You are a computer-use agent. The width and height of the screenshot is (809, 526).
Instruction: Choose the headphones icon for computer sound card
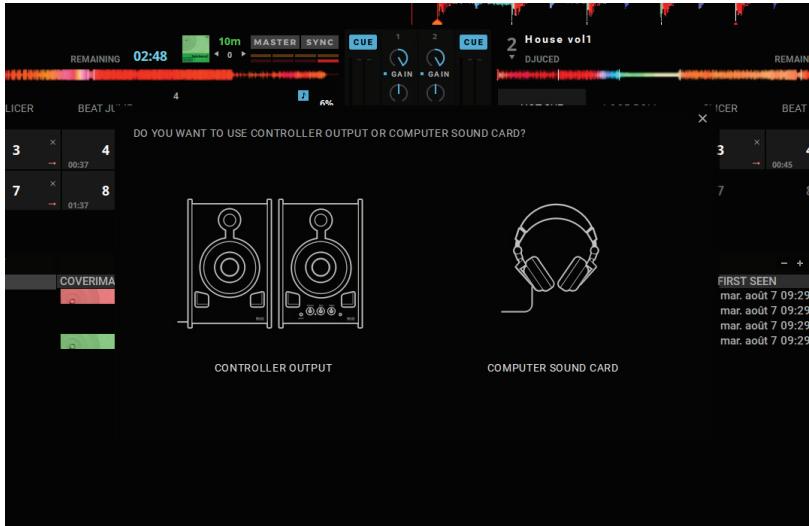[550, 258]
